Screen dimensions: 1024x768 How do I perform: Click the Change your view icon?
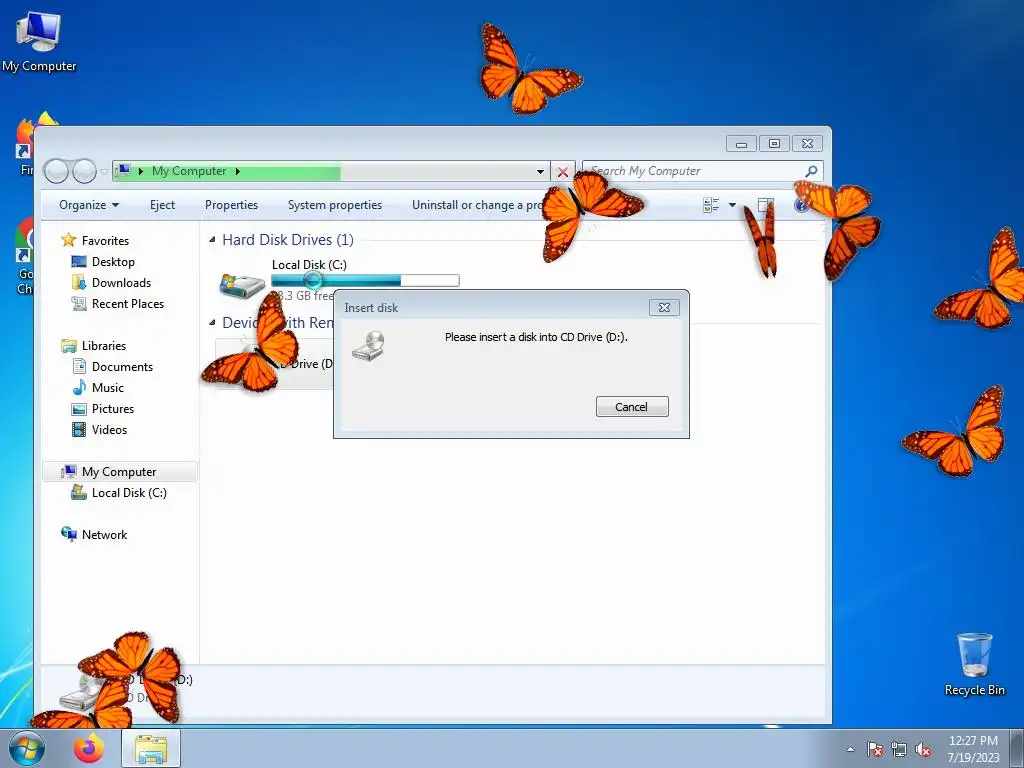click(x=711, y=205)
